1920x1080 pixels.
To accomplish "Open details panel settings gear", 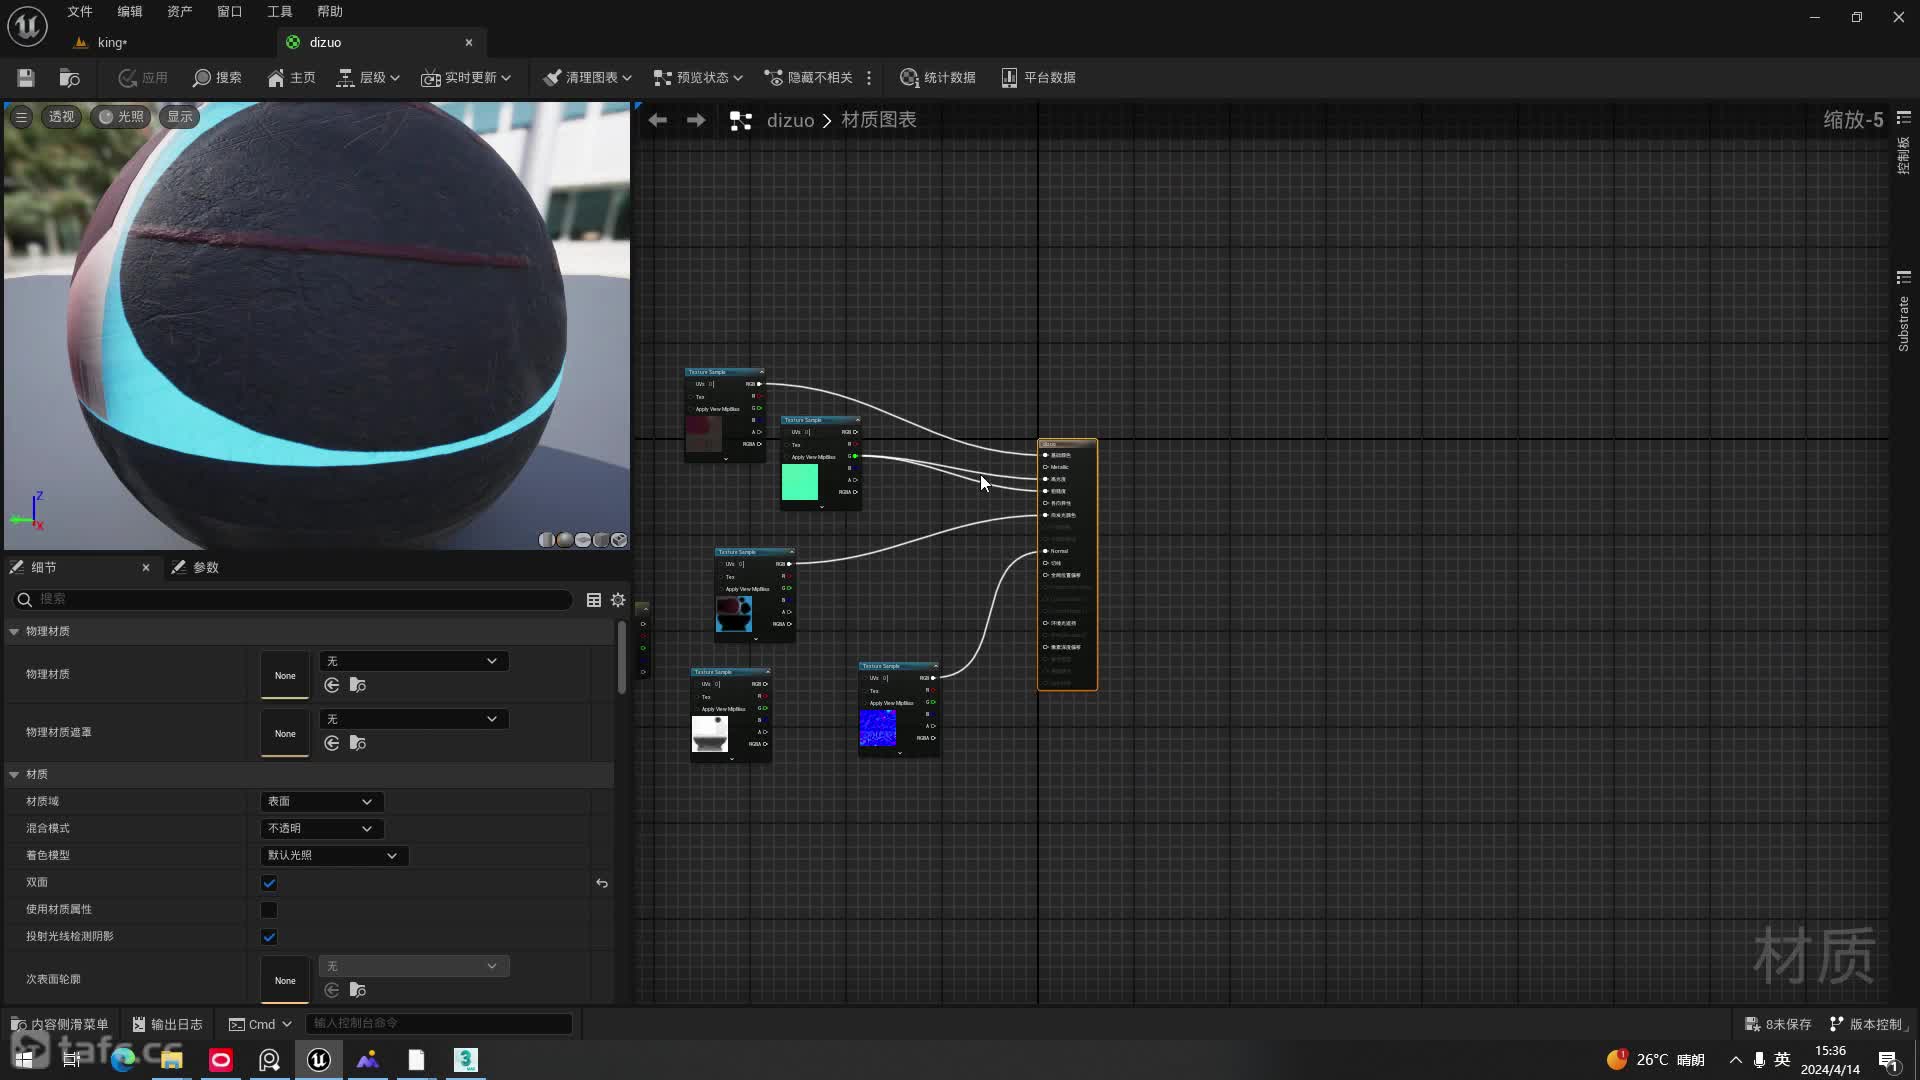I will coord(618,599).
